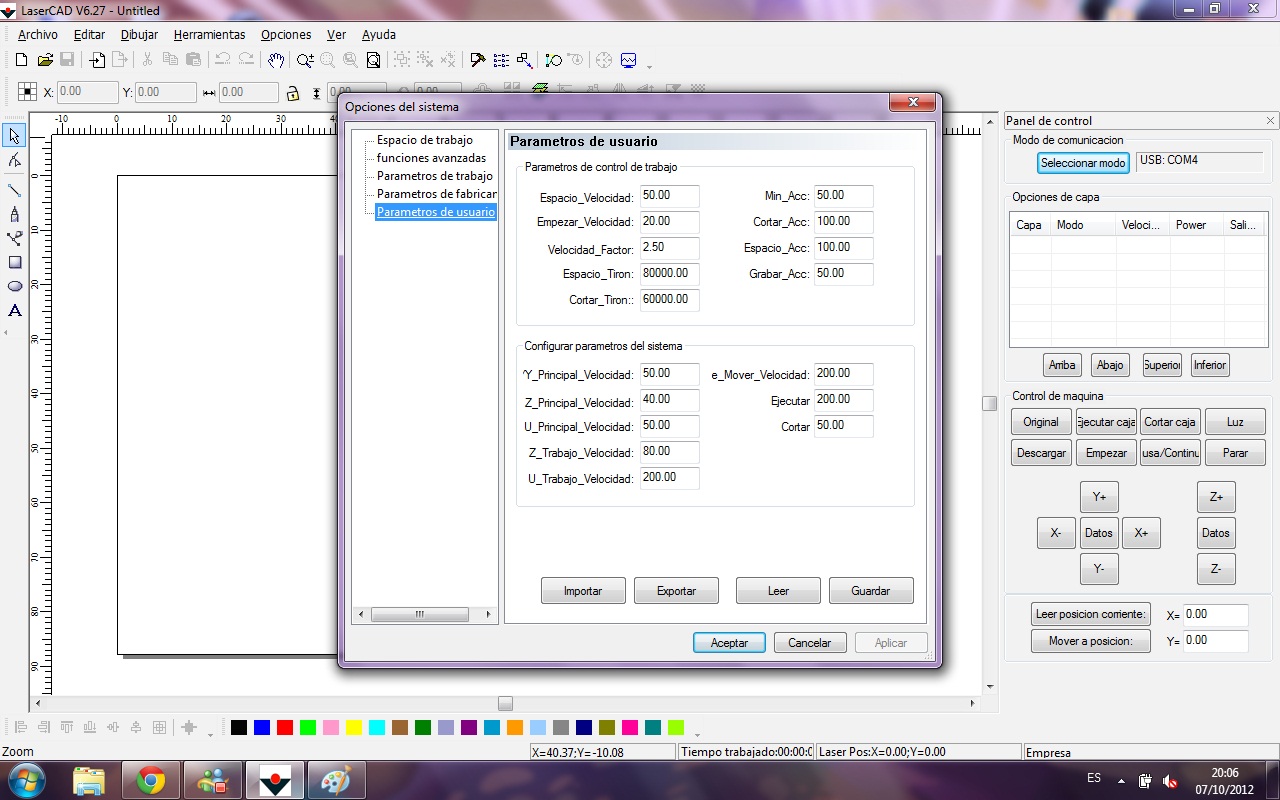Activate the text tool
This screenshot has height=800, width=1280.
[x=14, y=311]
